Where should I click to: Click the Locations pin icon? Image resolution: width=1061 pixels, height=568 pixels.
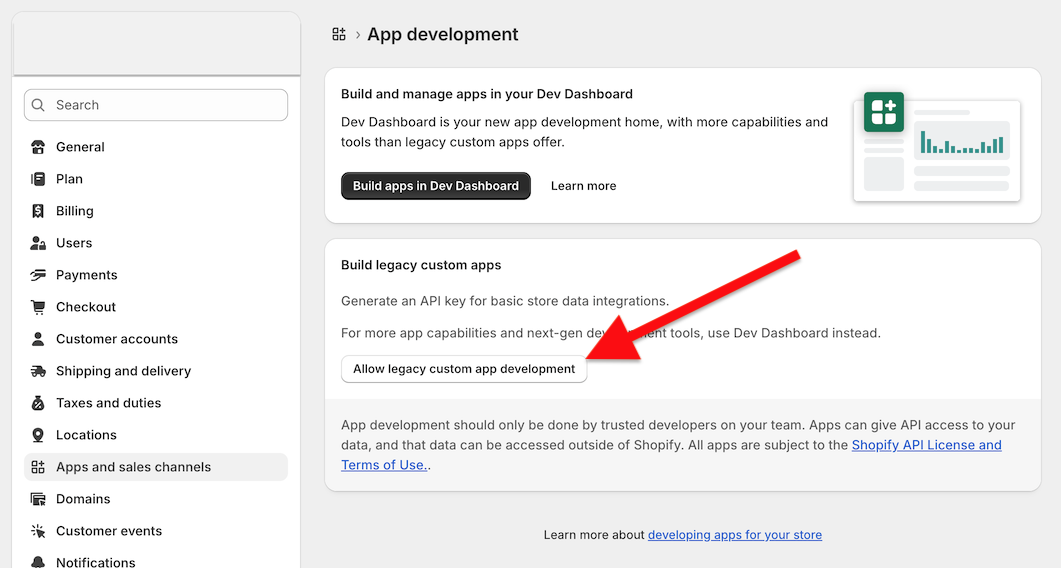coord(38,435)
